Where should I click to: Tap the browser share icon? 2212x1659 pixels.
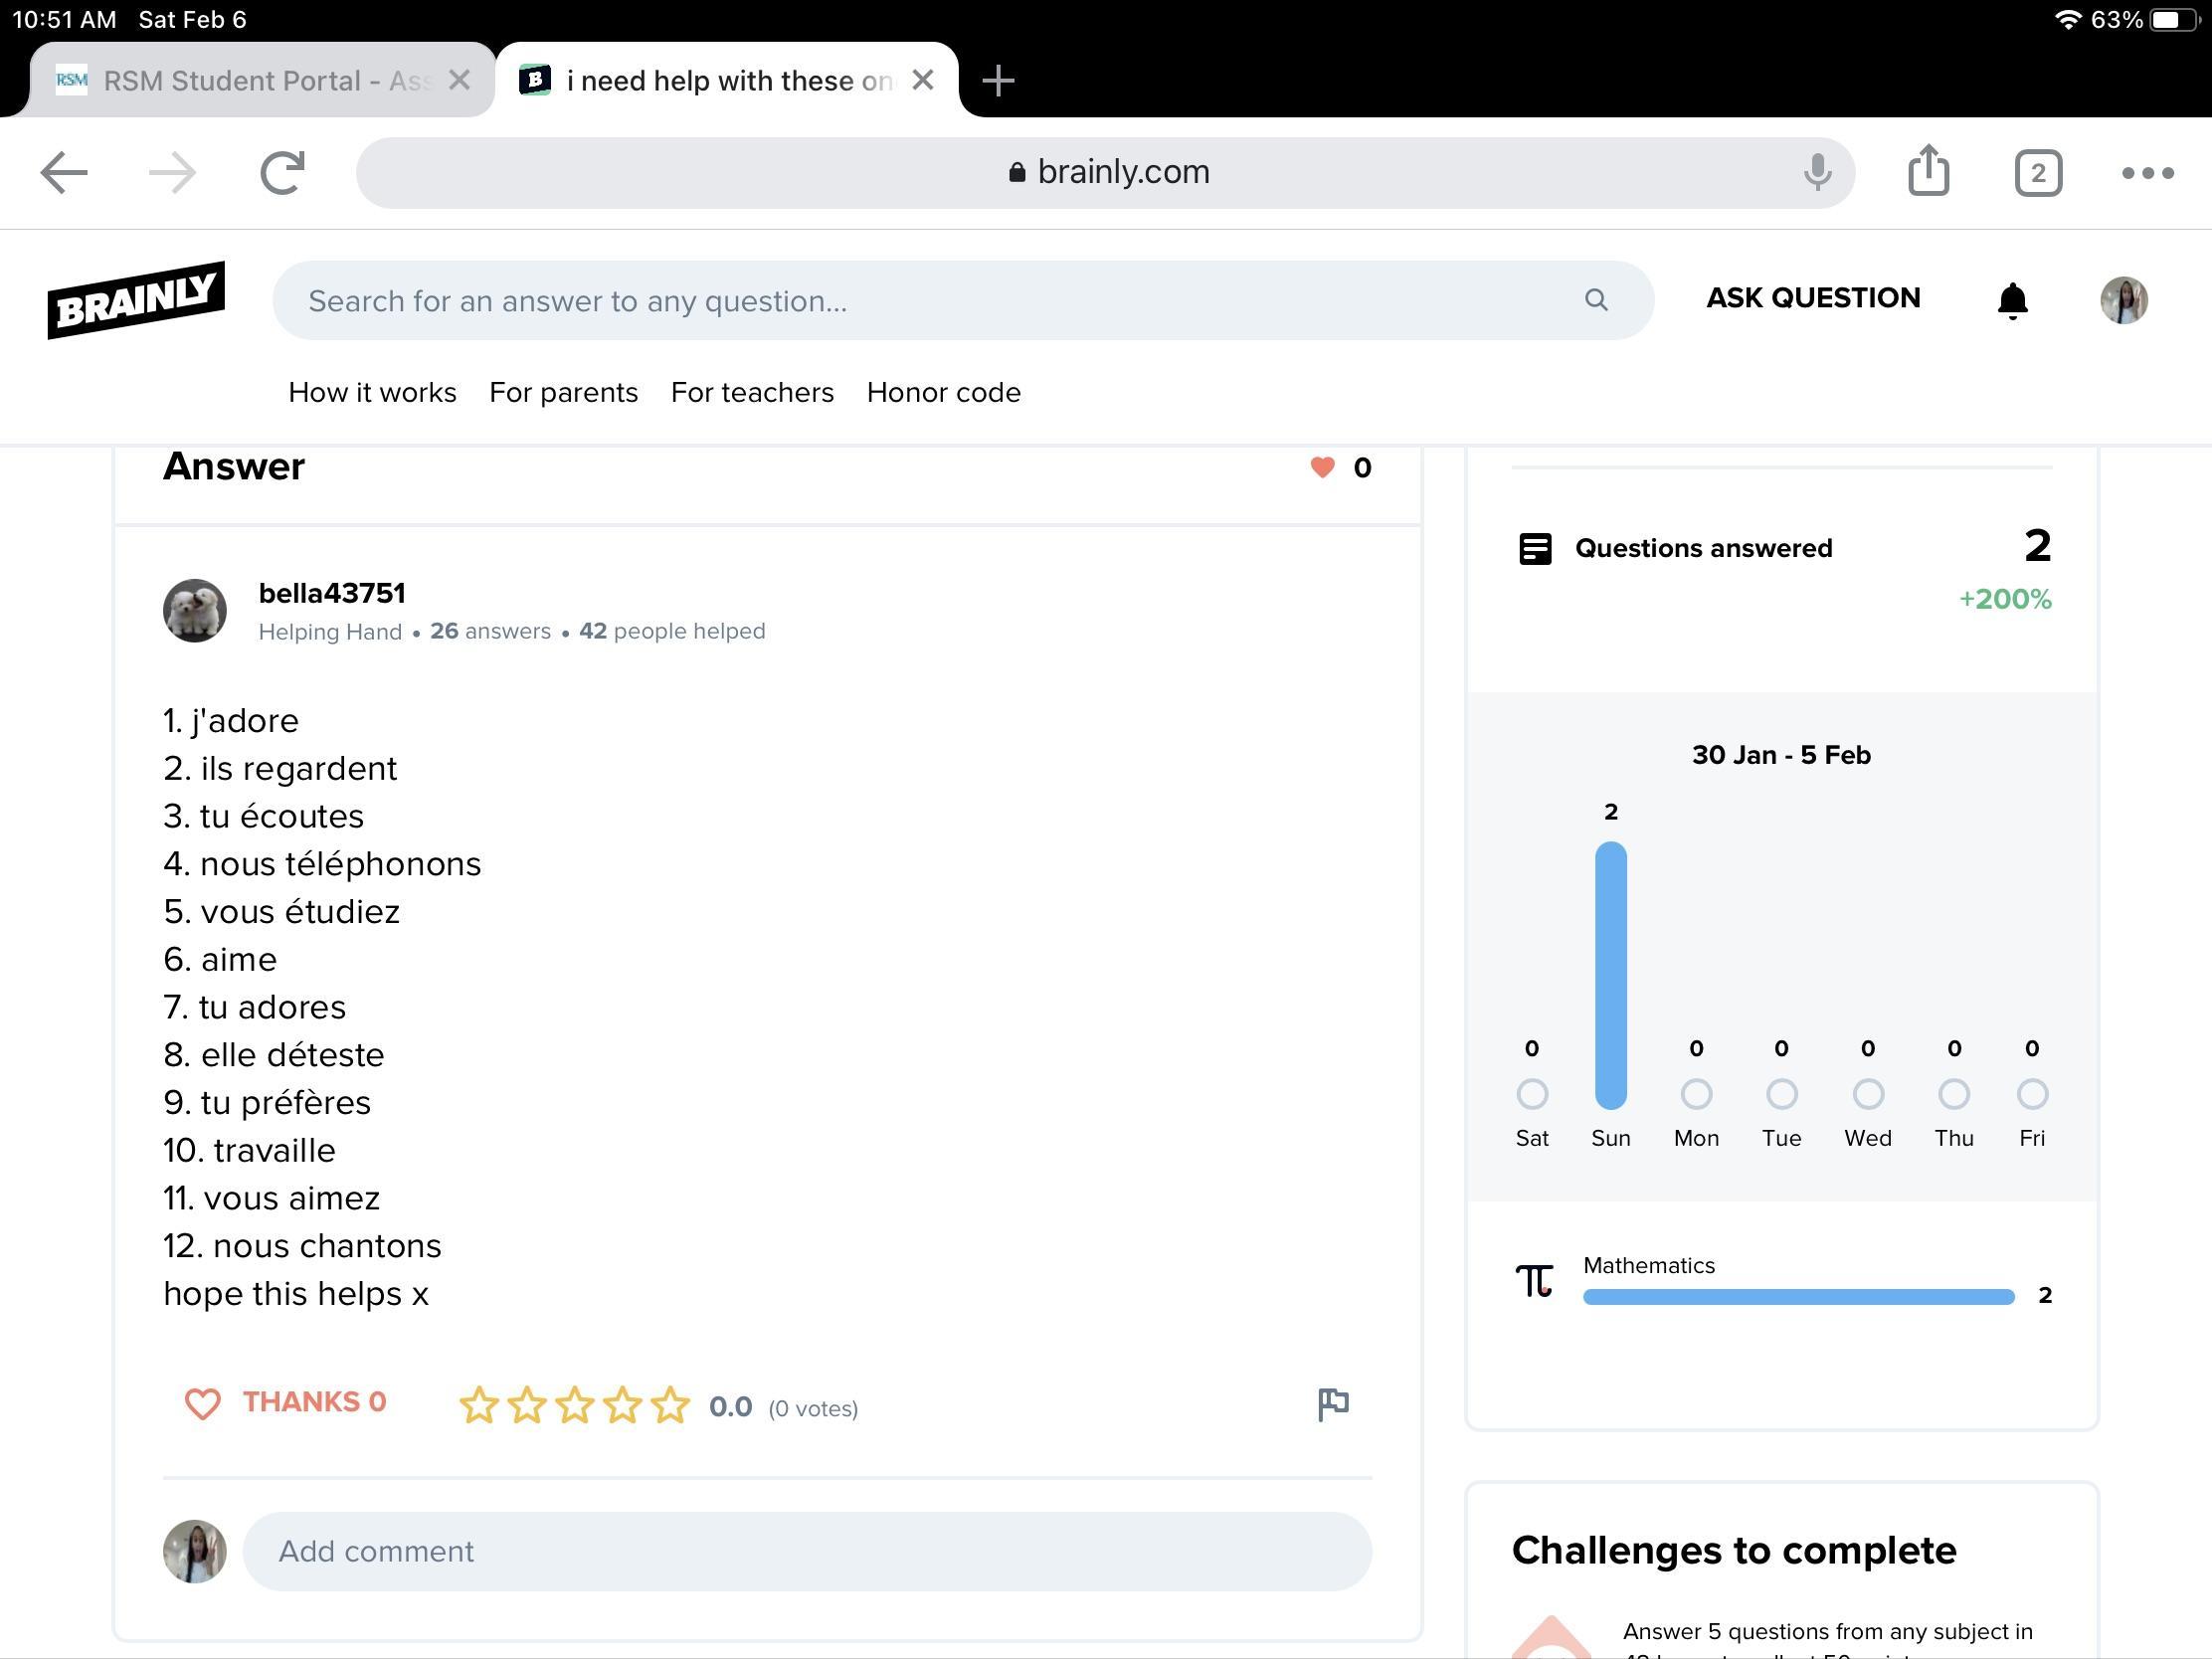(1928, 172)
